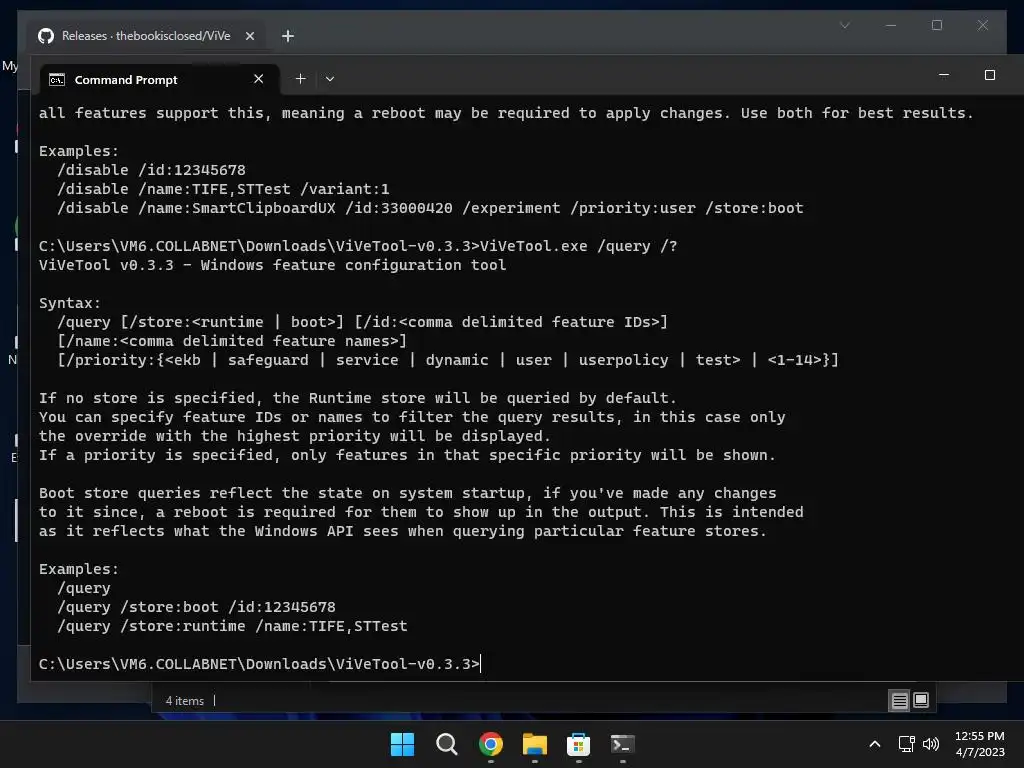Screen dimensions: 1024x768
Task: Open Chrome tab search chevron
Action: [844, 25]
